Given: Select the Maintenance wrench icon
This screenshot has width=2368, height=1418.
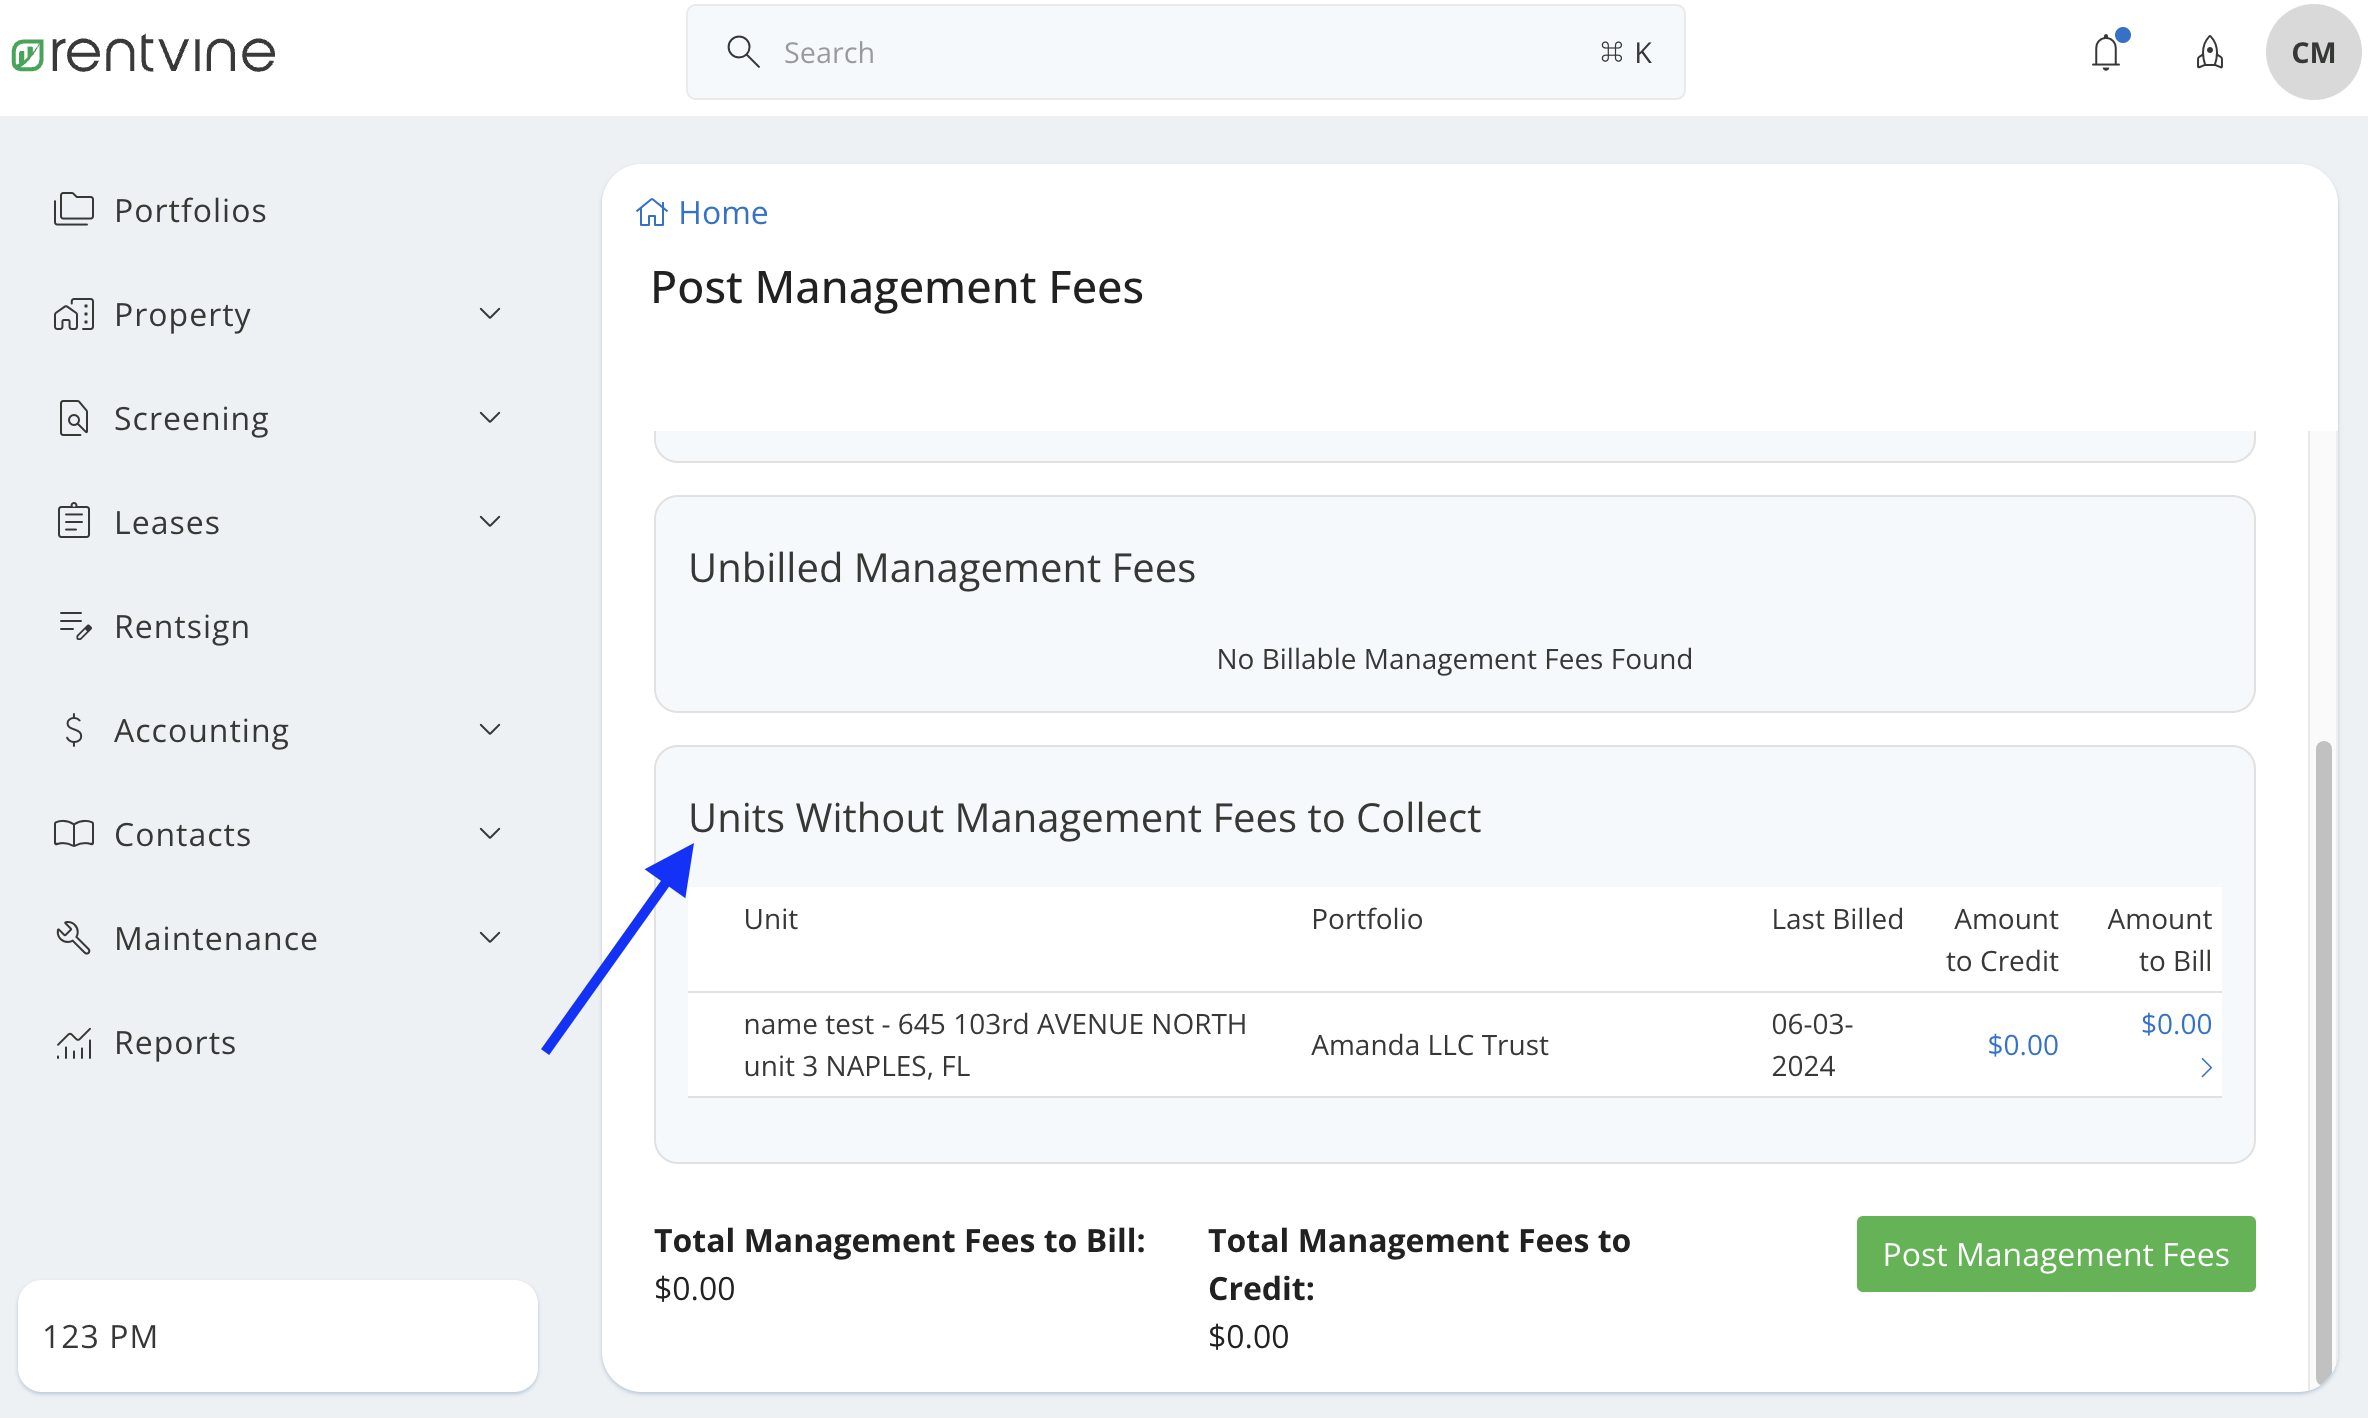Looking at the screenshot, I should coord(71,937).
